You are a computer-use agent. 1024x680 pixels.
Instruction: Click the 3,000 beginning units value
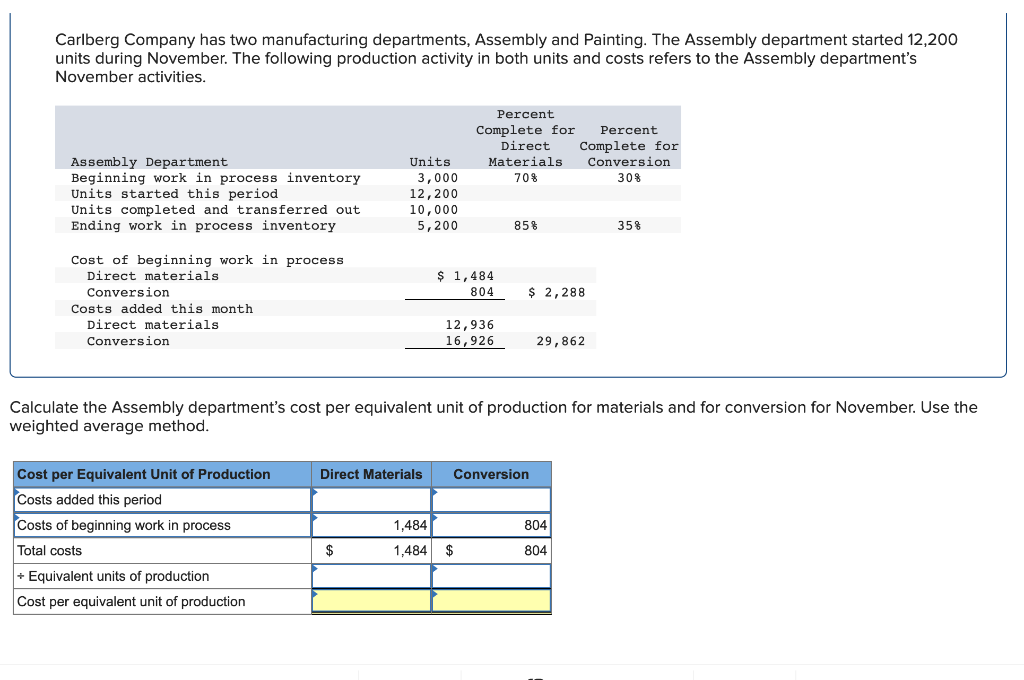[438, 178]
